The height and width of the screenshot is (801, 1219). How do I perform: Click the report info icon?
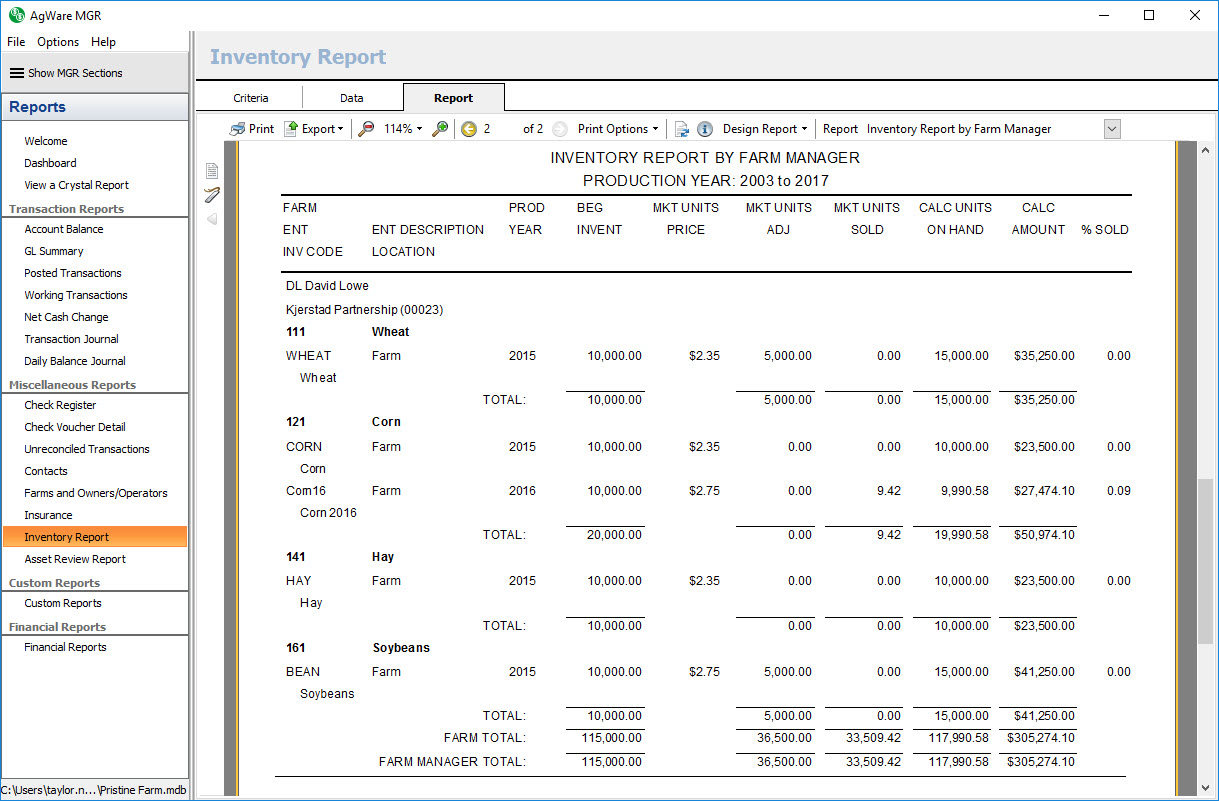[x=705, y=129]
